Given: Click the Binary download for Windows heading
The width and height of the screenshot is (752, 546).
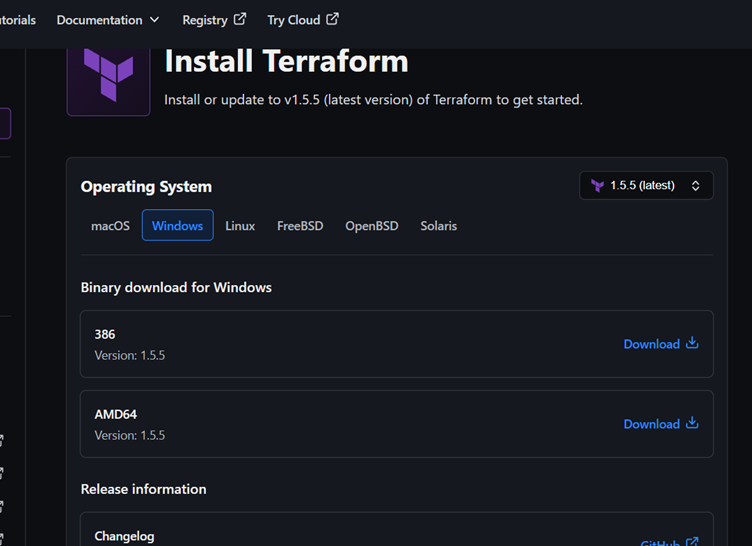Looking at the screenshot, I should pyautogui.click(x=176, y=287).
